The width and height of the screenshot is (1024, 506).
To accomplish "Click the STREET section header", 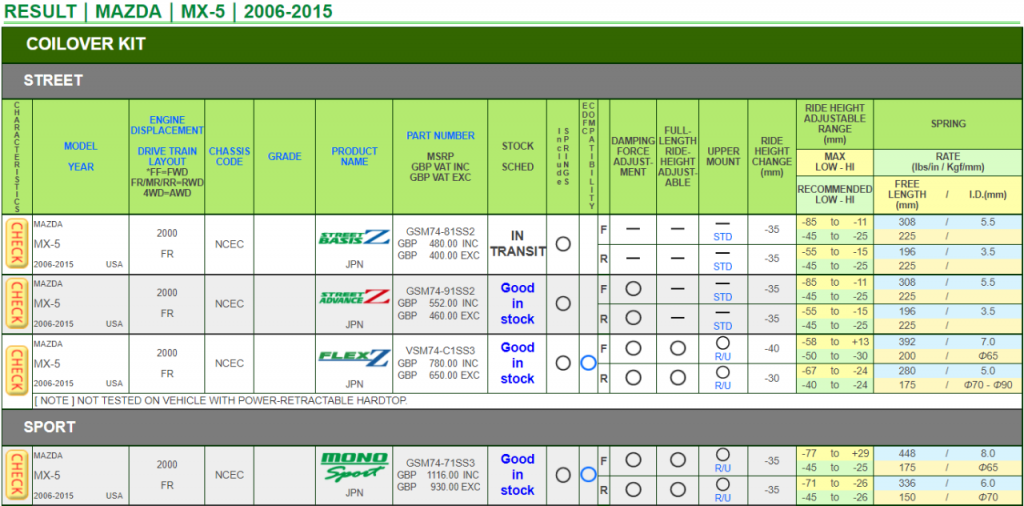I will [511, 81].
